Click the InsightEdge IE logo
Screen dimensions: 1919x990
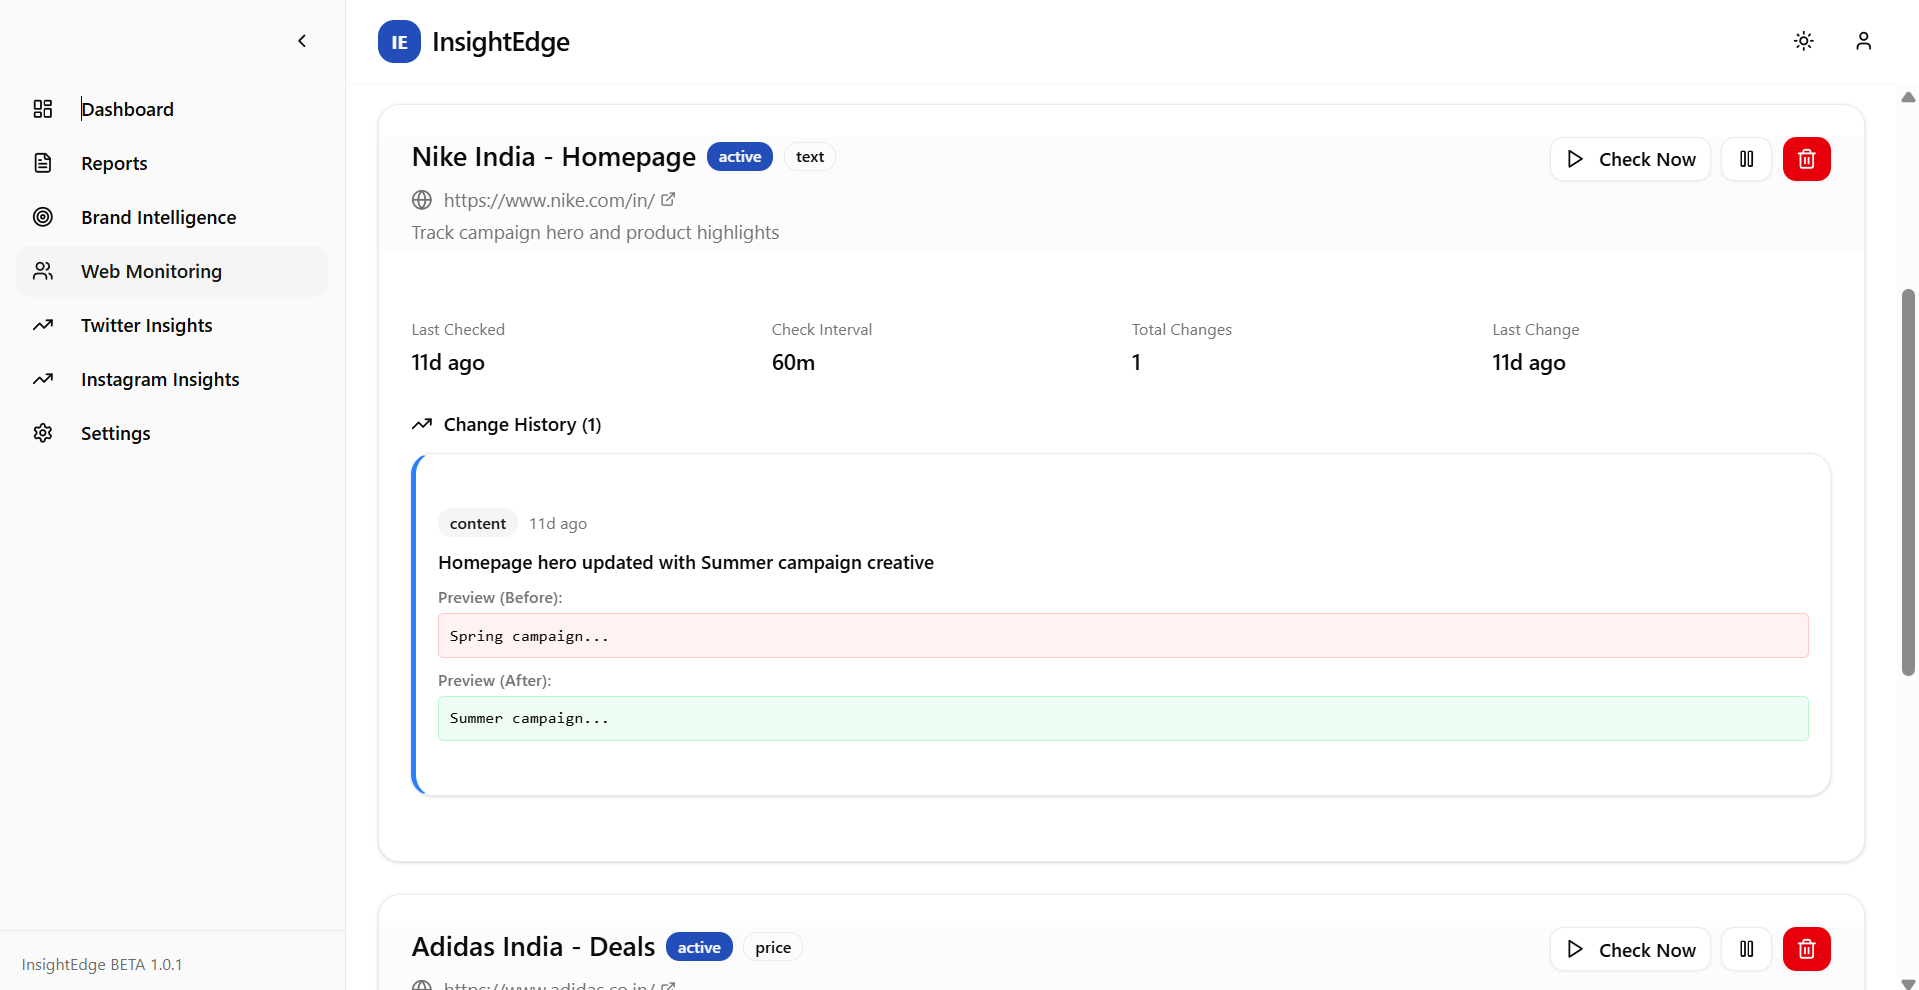pyautogui.click(x=399, y=41)
